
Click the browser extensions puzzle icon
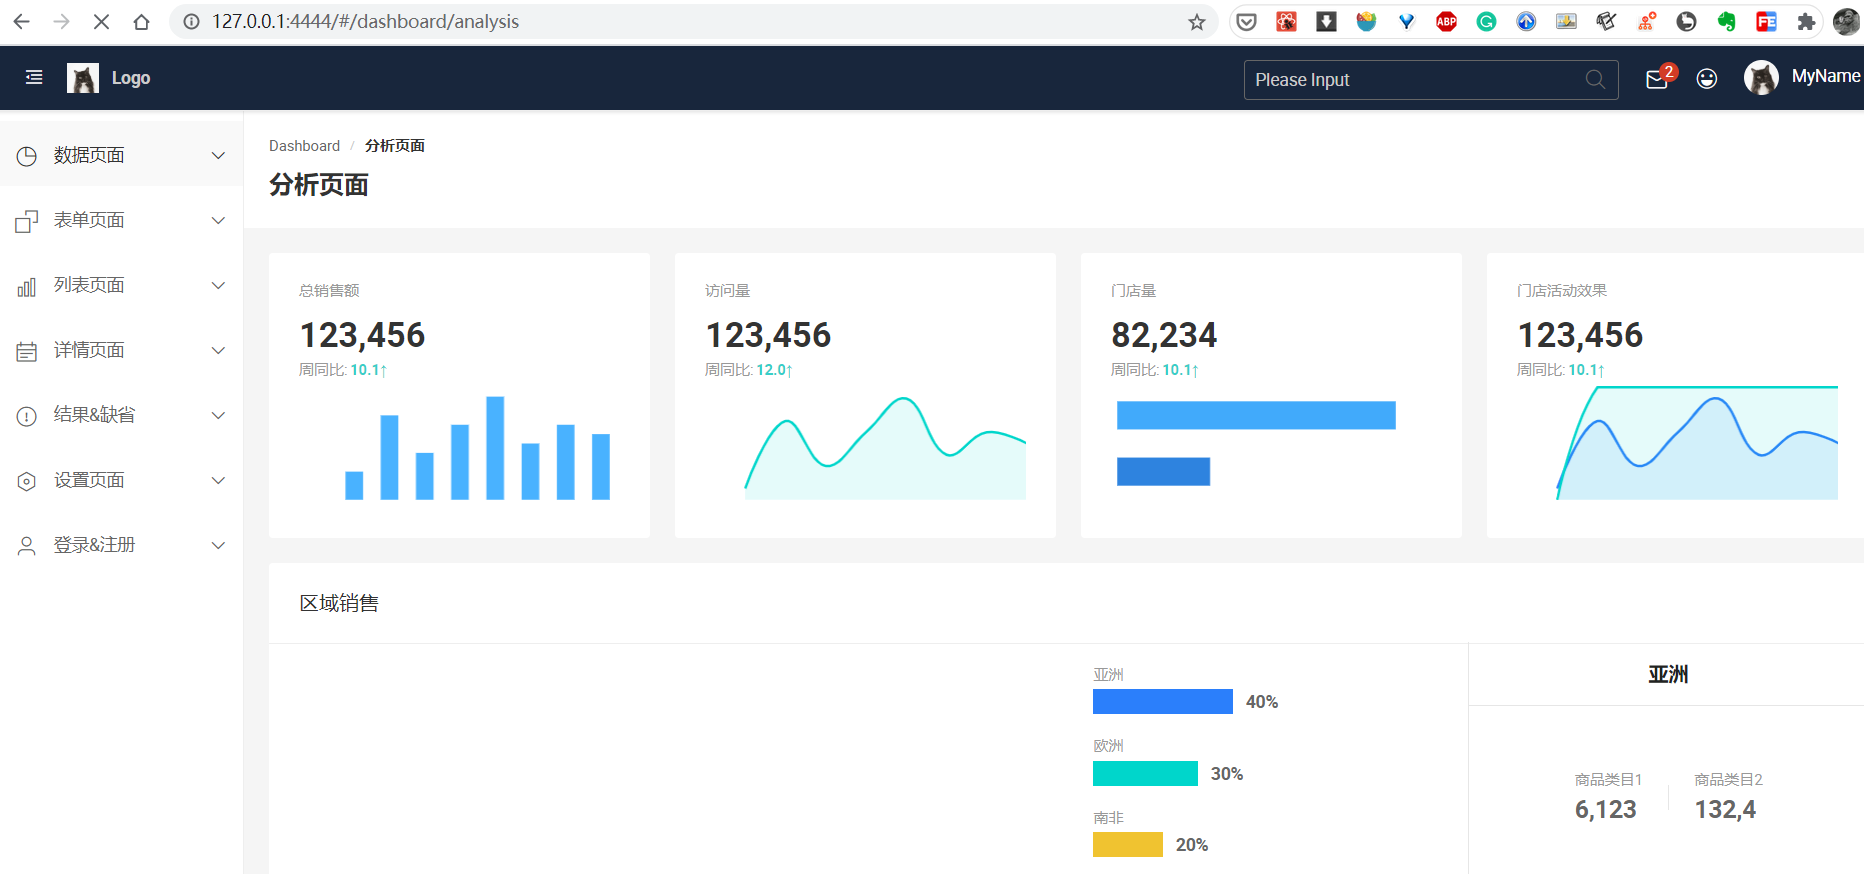point(1806,22)
